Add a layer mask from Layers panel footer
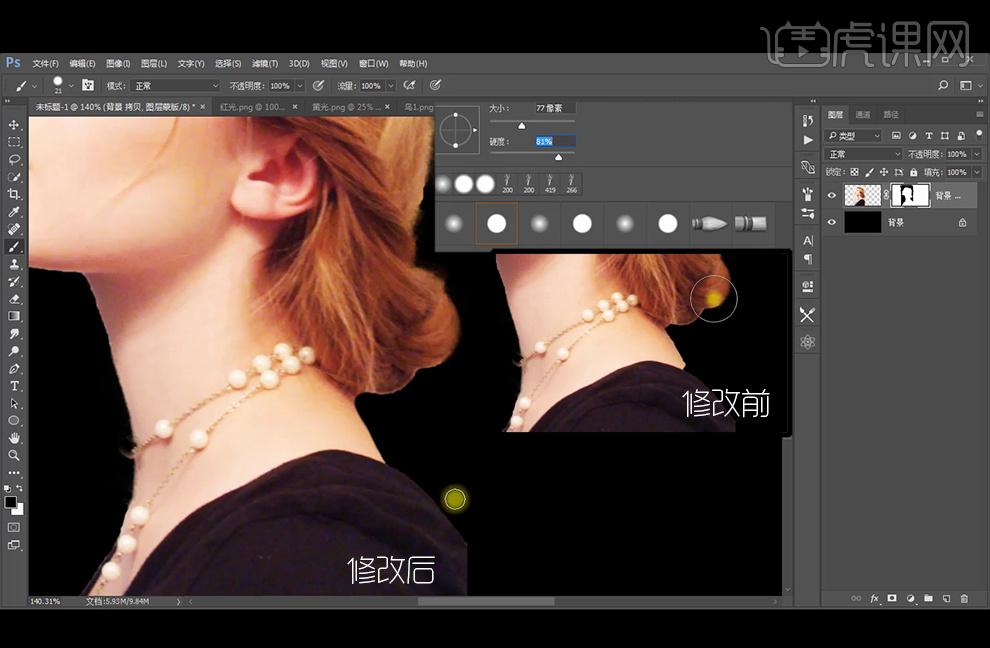 892,598
